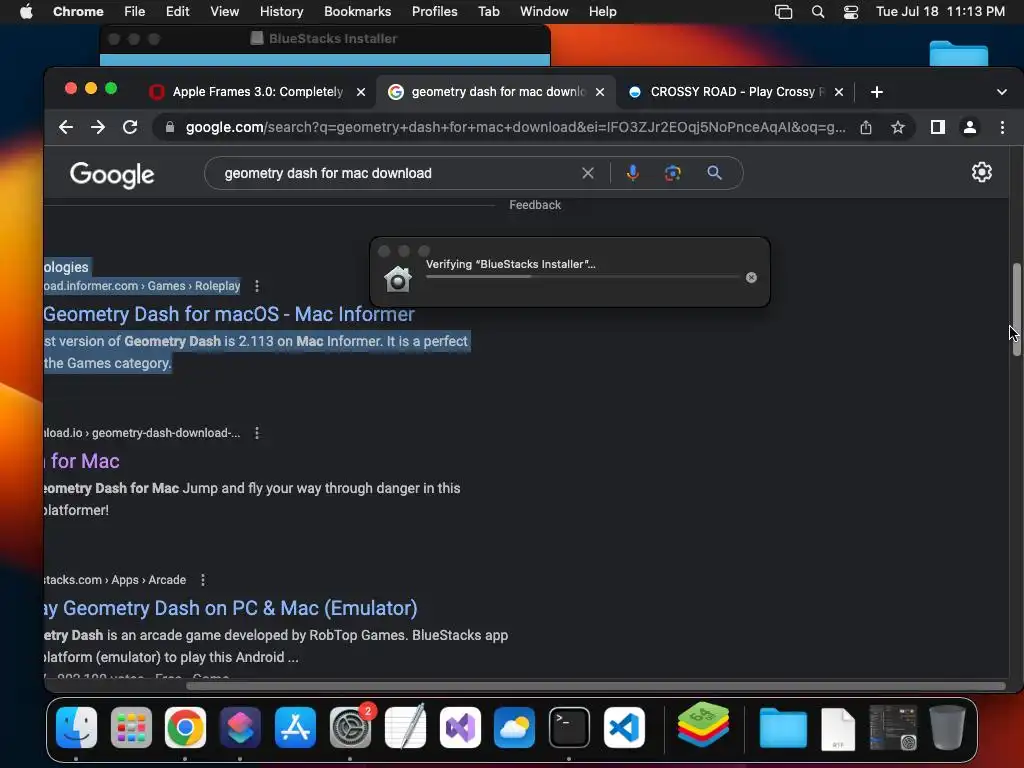Image resolution: width=1024 pixels, height=768 pixels.
Task: Go to Google homepage via logo
Action: [112, 174]
